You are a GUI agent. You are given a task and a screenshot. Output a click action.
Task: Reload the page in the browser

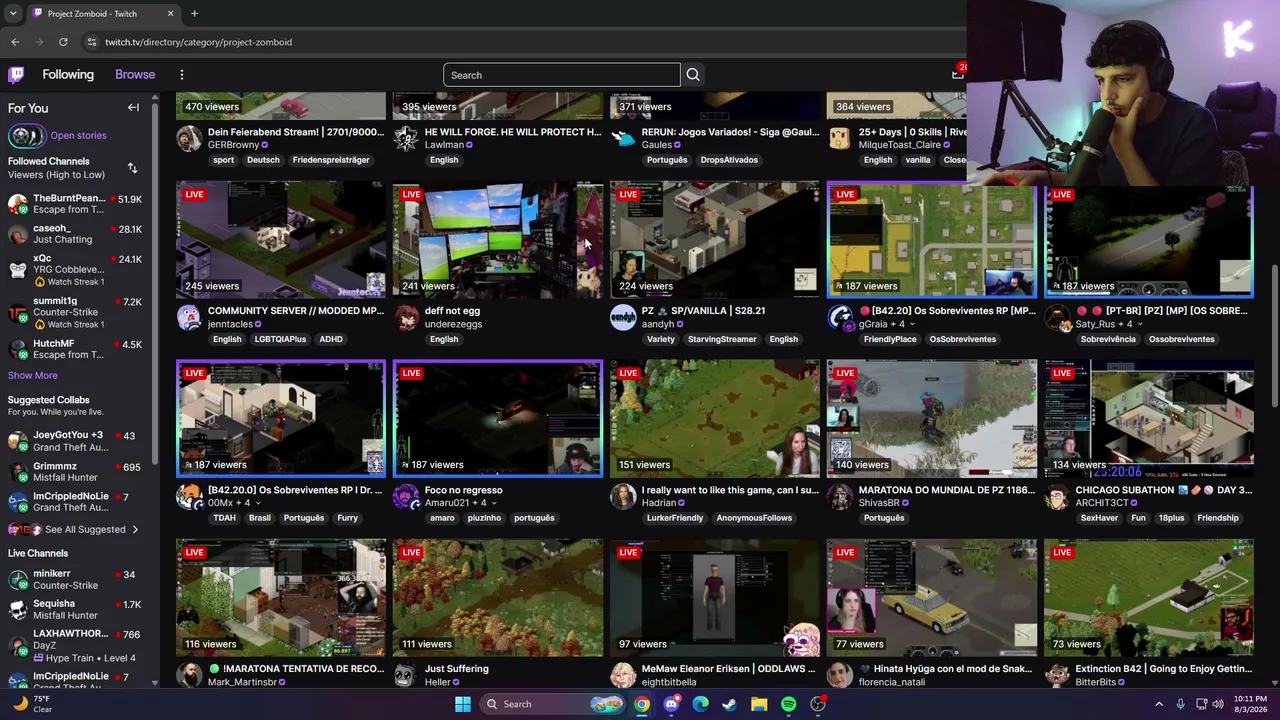click(63, 42)
